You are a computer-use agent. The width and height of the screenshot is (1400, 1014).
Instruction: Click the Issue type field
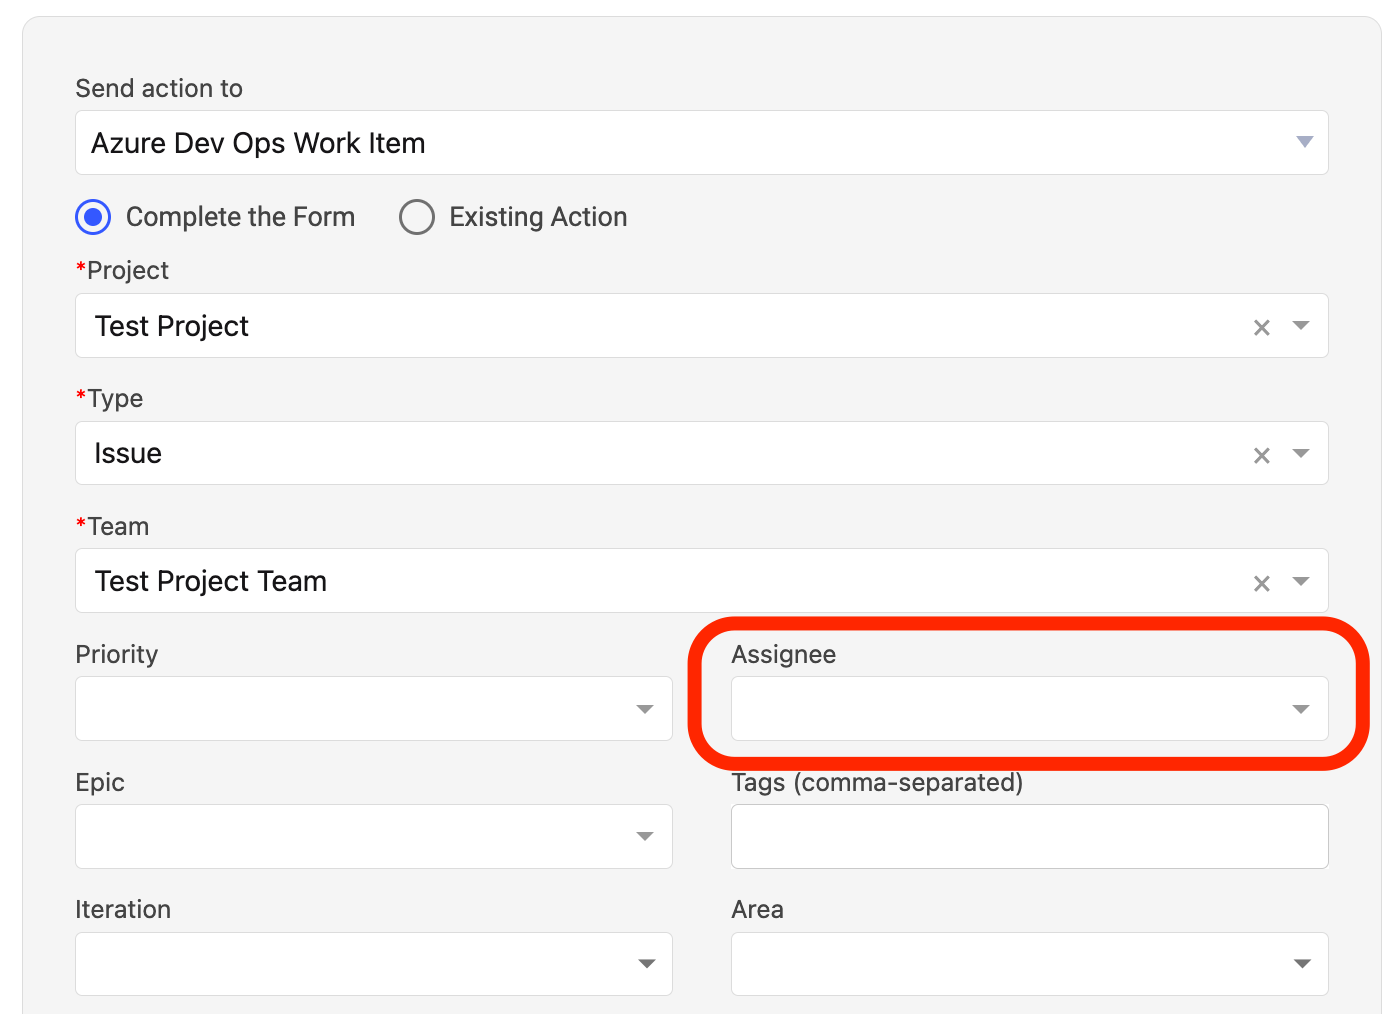coord(702,453)
